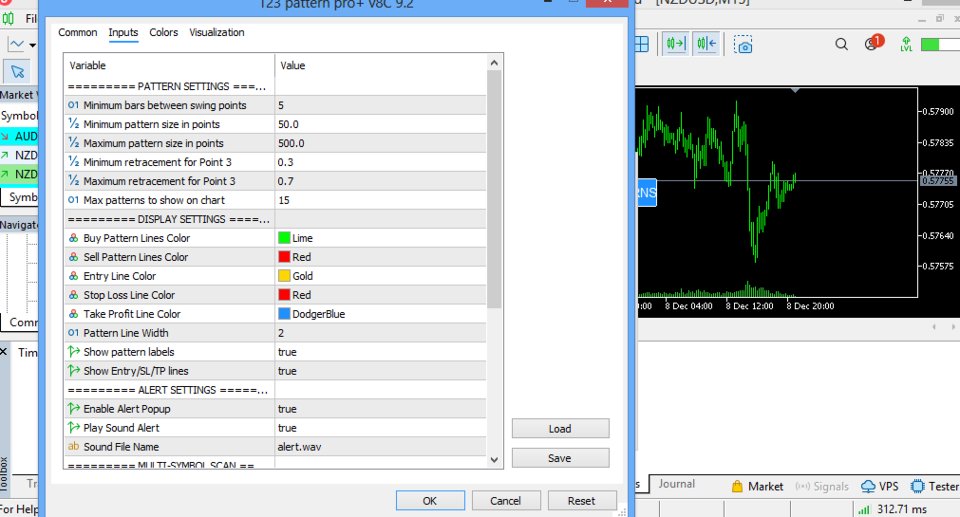
Task: Click connection status 312.71 ms
Action: 893,509
